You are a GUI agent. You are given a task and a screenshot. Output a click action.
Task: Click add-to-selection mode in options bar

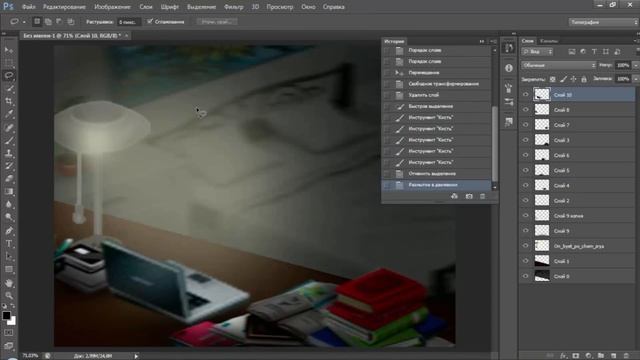click(48, 22)
